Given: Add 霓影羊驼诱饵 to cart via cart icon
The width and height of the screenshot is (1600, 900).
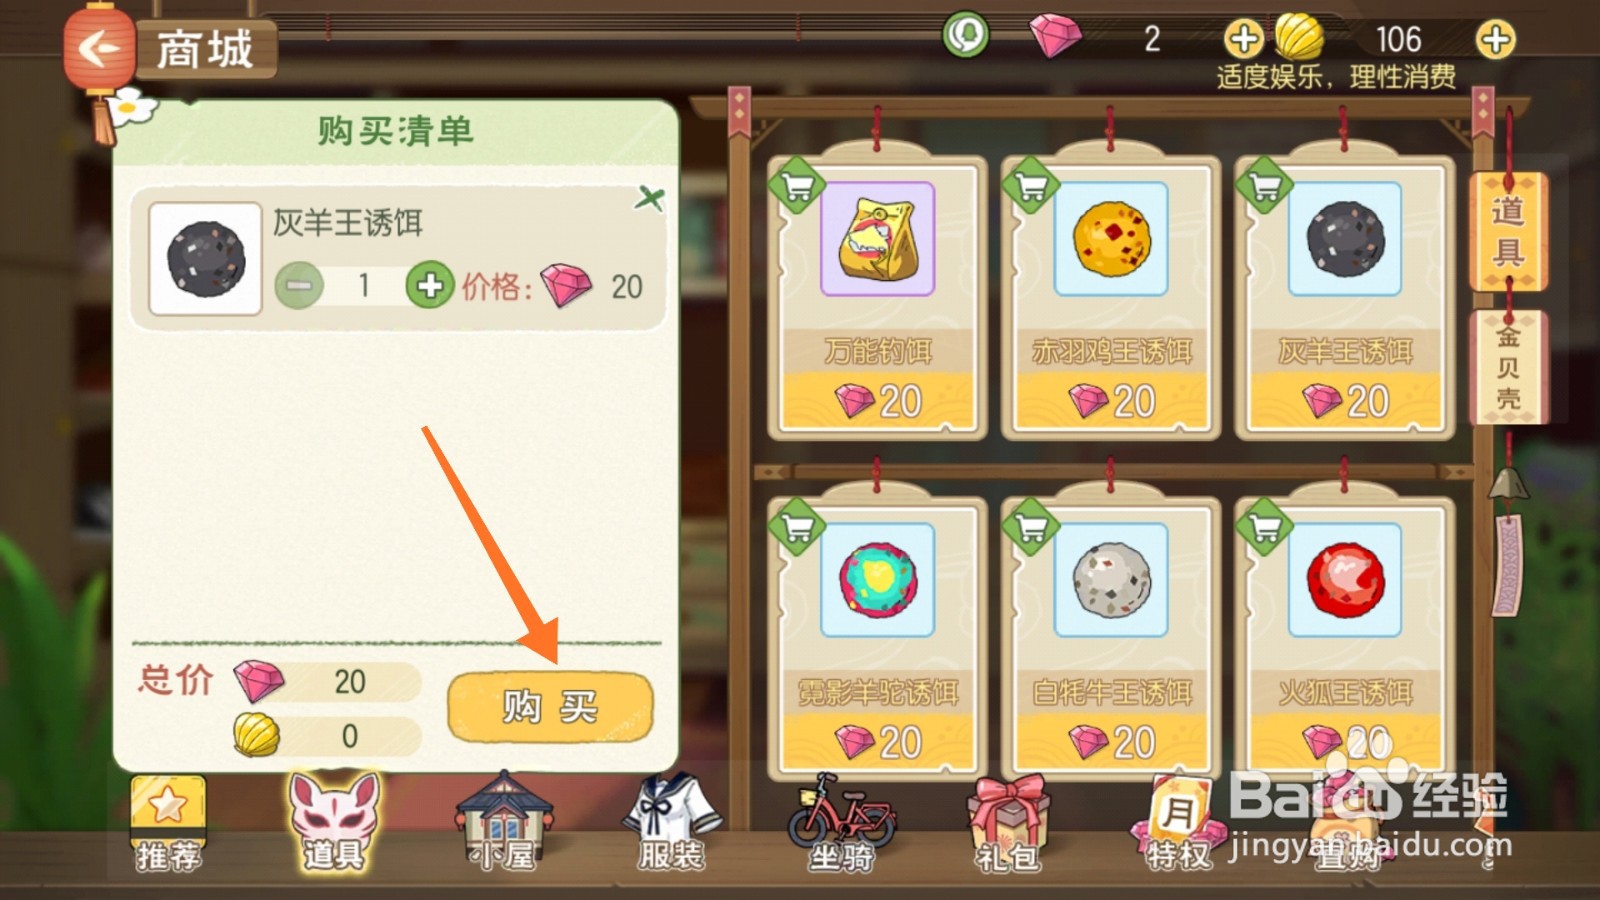Looking at the screenshot, I should (x=796, y=526).
